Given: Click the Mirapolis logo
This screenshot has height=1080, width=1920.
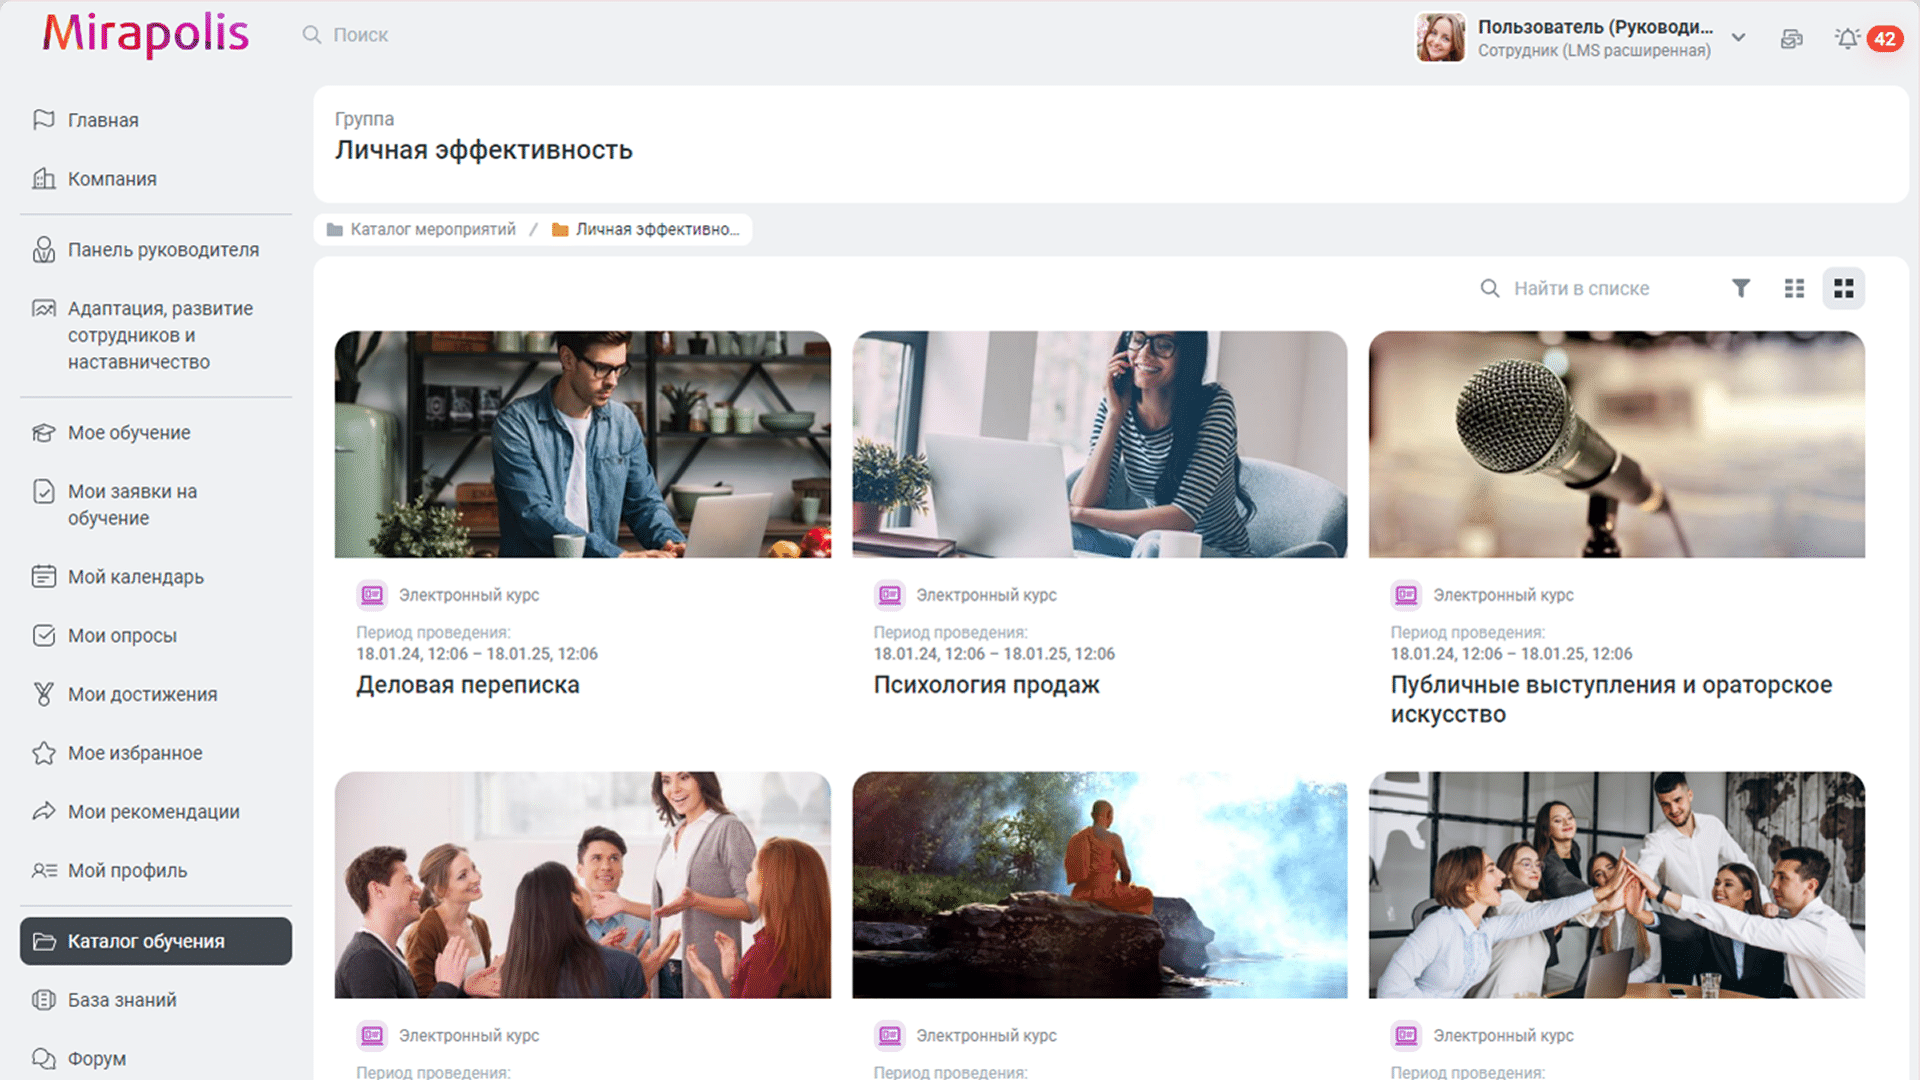Looking at the screenshot, I should pyautogui.click(x=145, y=35).
